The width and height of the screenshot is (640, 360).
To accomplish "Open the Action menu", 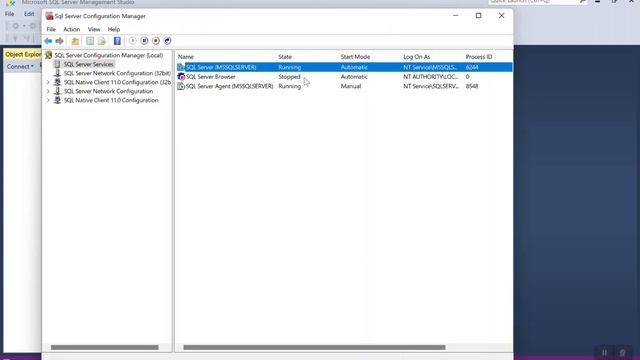I will 71,29.
